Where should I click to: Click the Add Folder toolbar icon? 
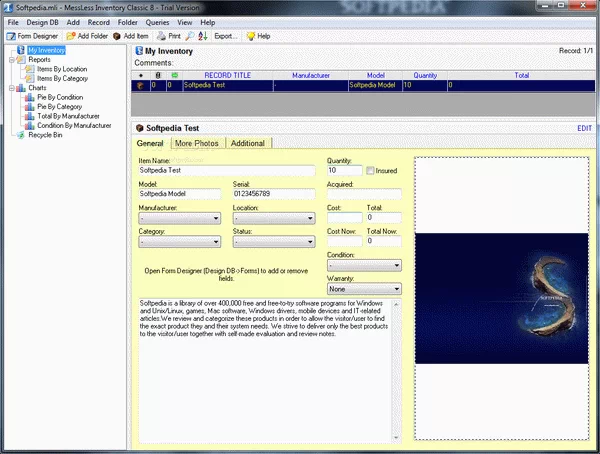pos(72,35)
